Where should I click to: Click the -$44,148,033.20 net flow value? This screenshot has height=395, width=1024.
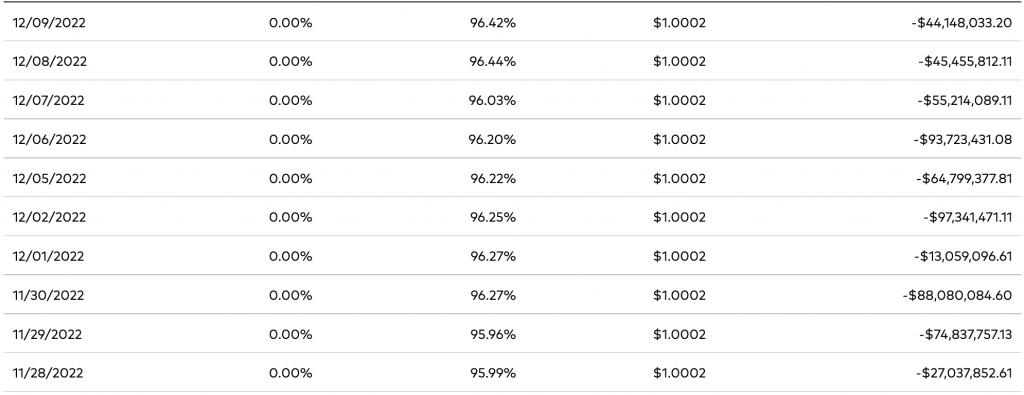point(962,23)
